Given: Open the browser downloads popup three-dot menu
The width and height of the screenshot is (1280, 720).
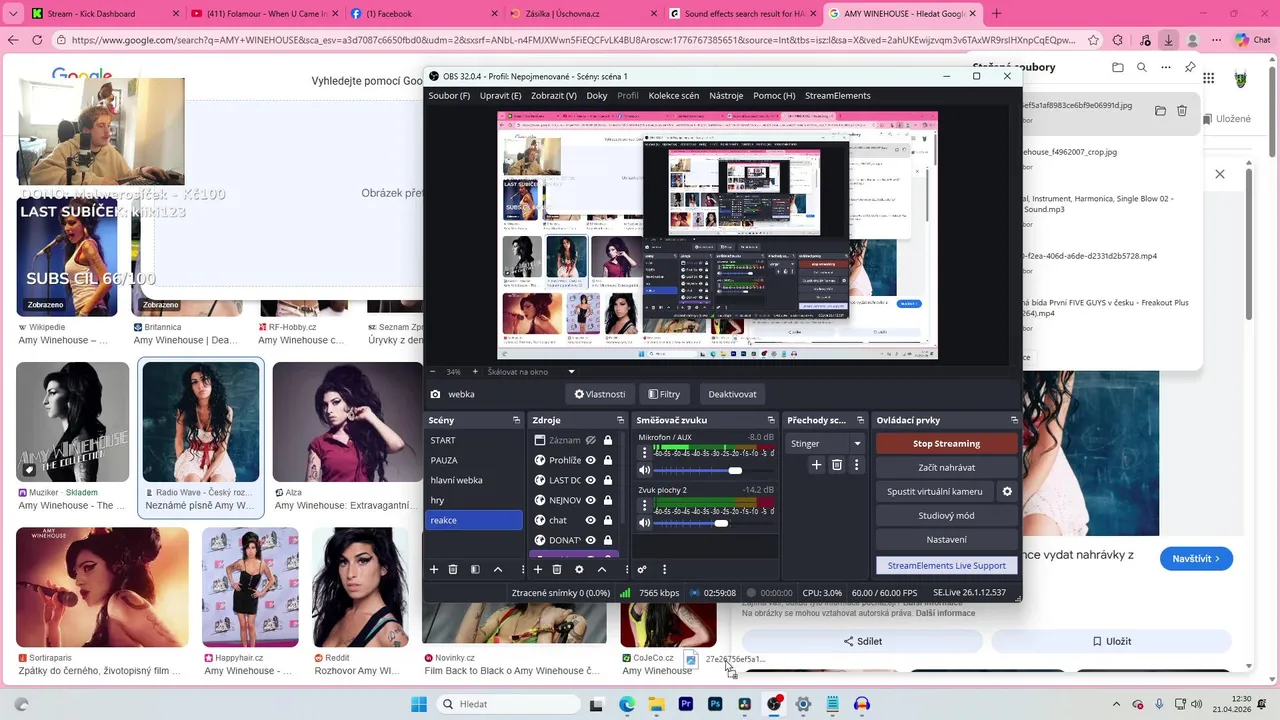Looking at the screenshot, I should [1166, 68].
